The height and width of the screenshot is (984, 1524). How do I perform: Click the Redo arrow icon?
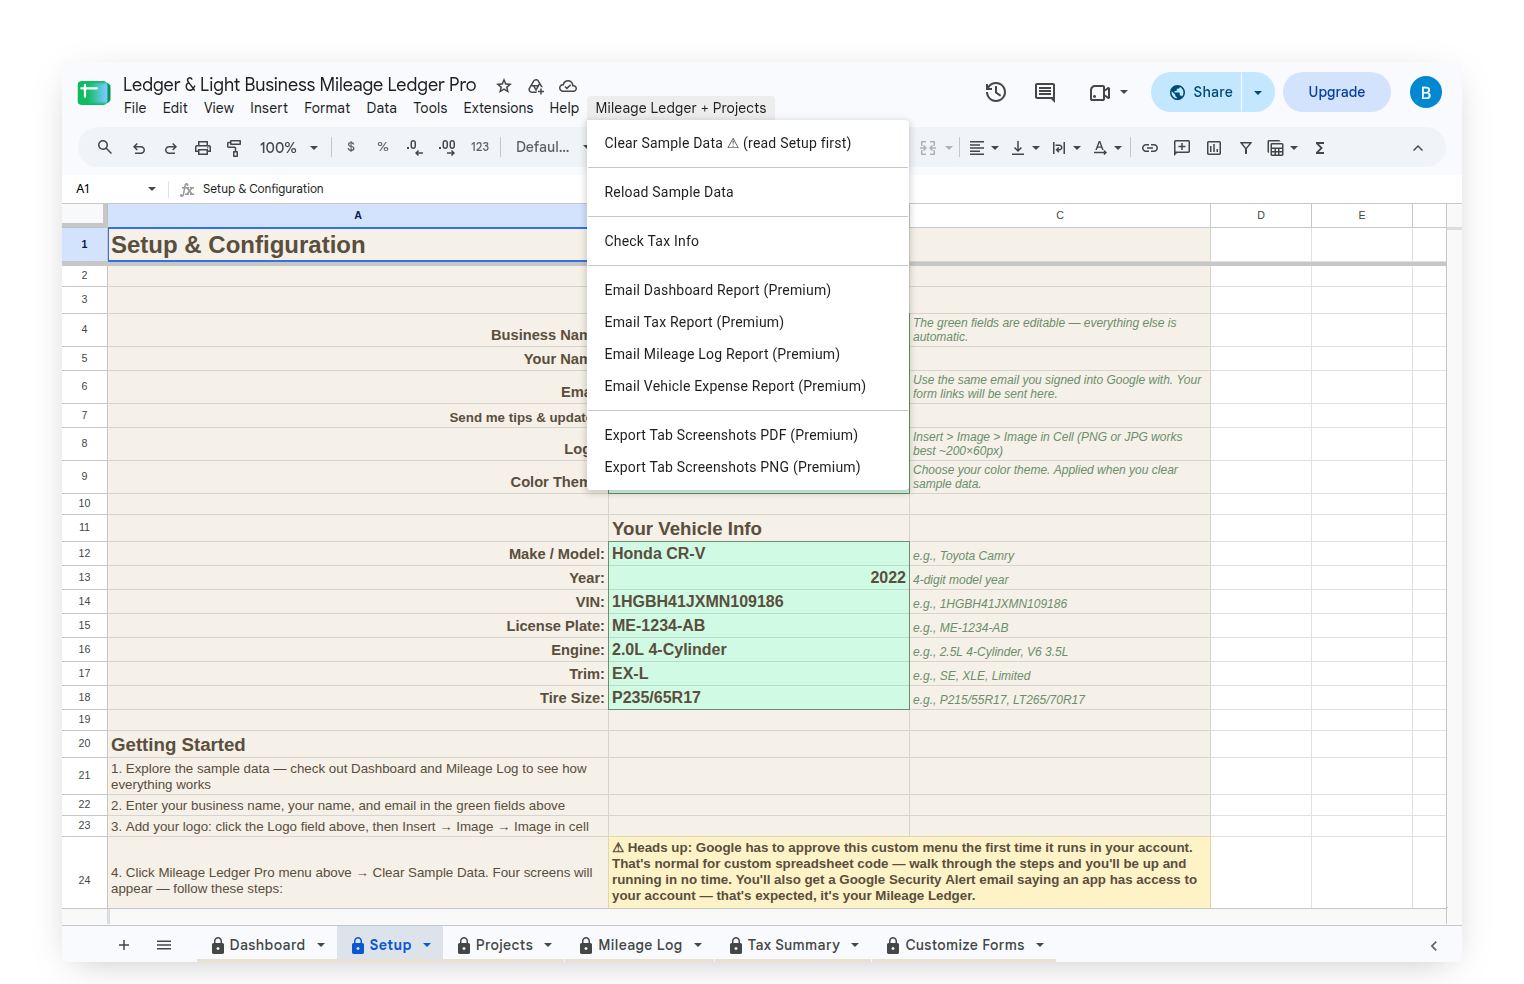pos(171,148)
